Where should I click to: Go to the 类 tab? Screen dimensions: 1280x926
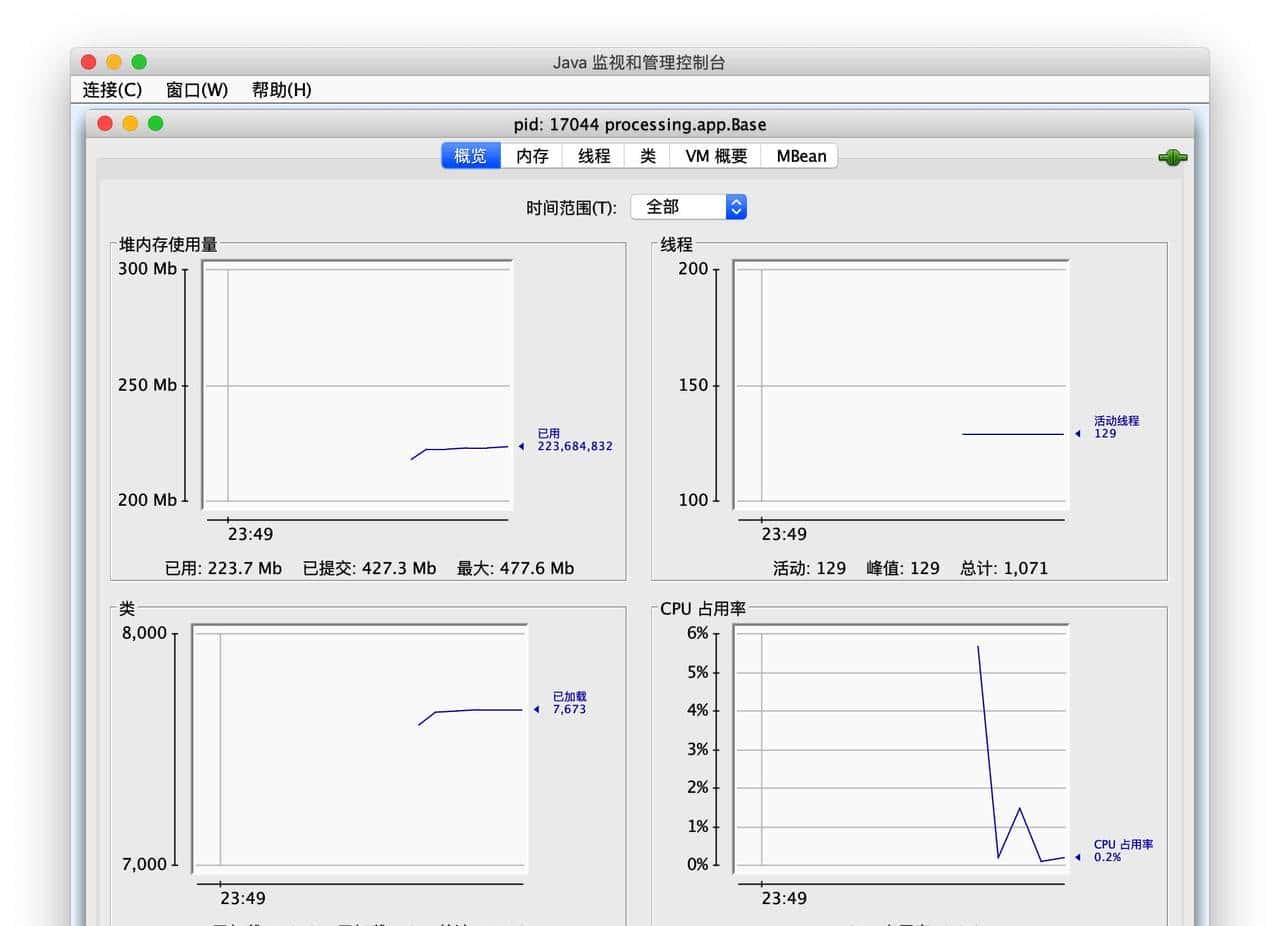[648, 156]
